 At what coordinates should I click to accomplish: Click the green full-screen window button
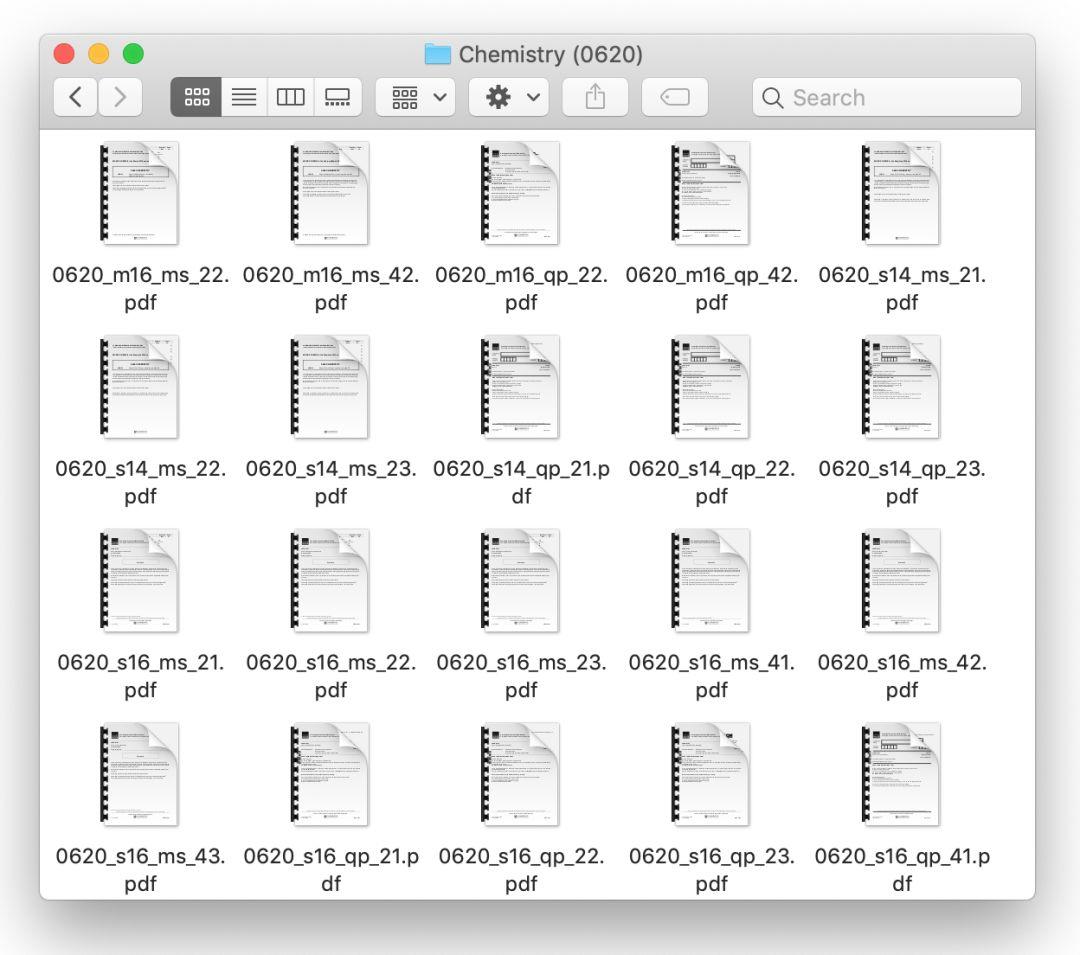tap(132, 53)
